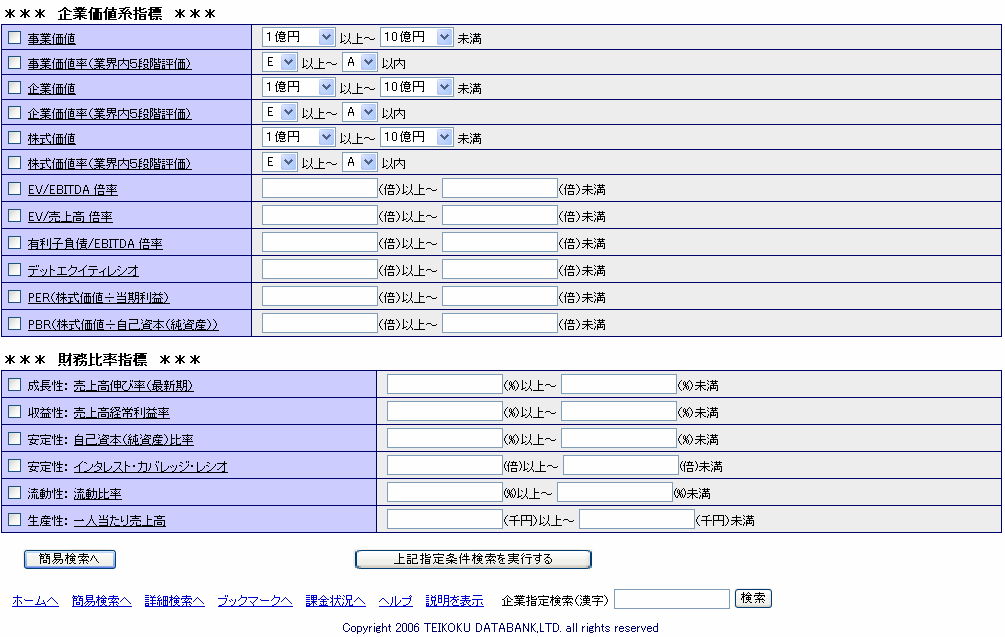Viewport: 1005px width, 637px height.
Task: Focus 売上高伸び率 minimum percent field
Action: click(x=445, y=385)
